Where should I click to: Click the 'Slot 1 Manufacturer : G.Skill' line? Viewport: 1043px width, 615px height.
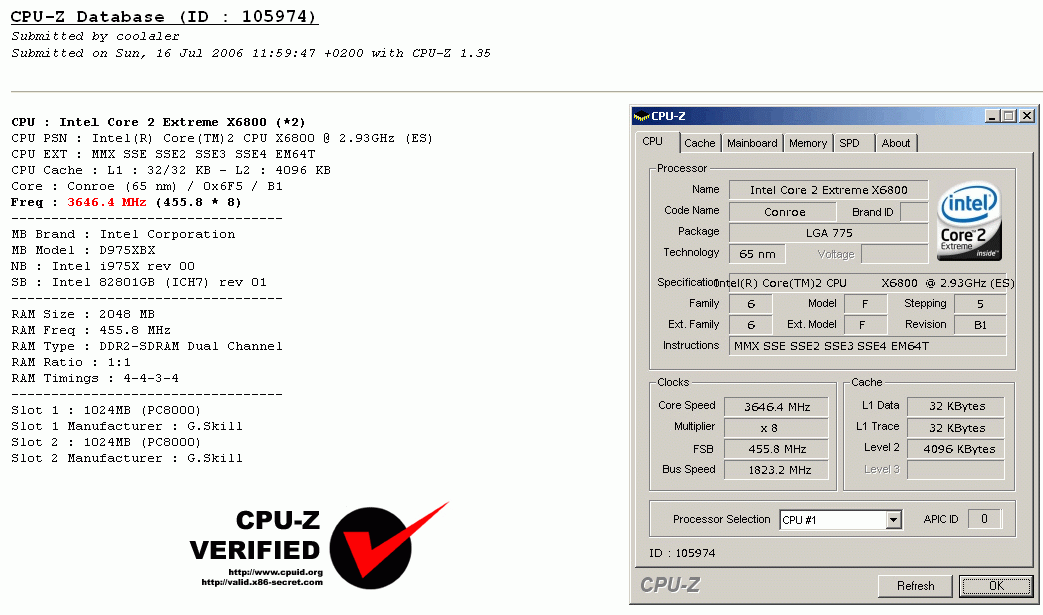click(126, 426)
